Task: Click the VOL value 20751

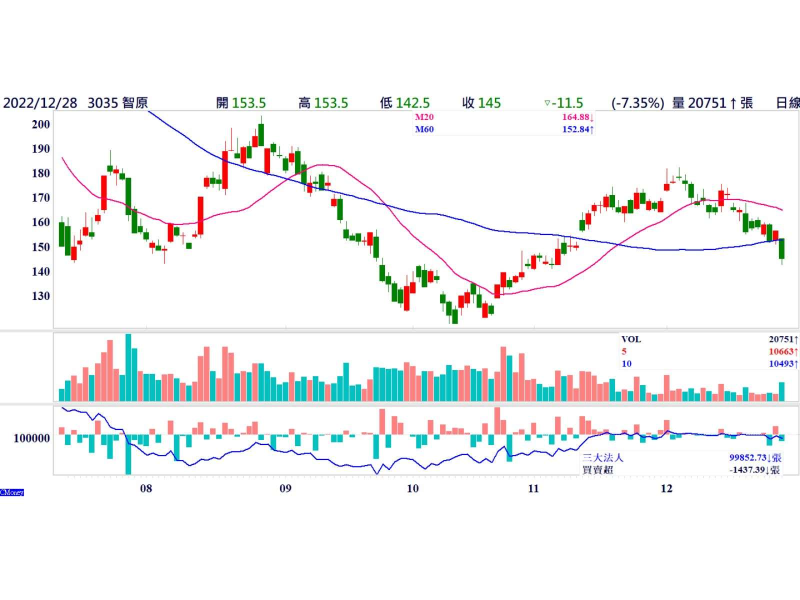Action: point(783,339)
